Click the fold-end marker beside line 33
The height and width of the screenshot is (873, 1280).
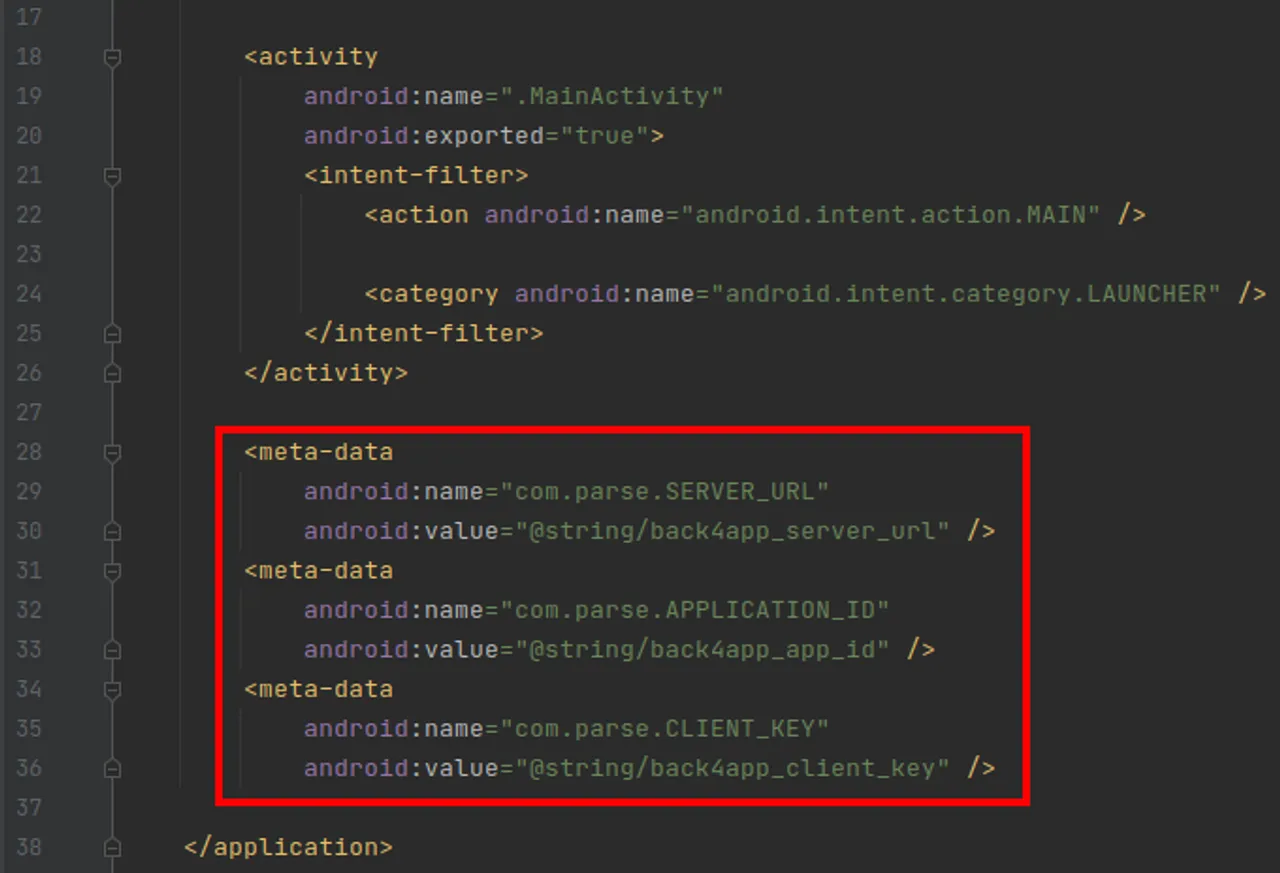pyautogui.click(x=111, y=650)
